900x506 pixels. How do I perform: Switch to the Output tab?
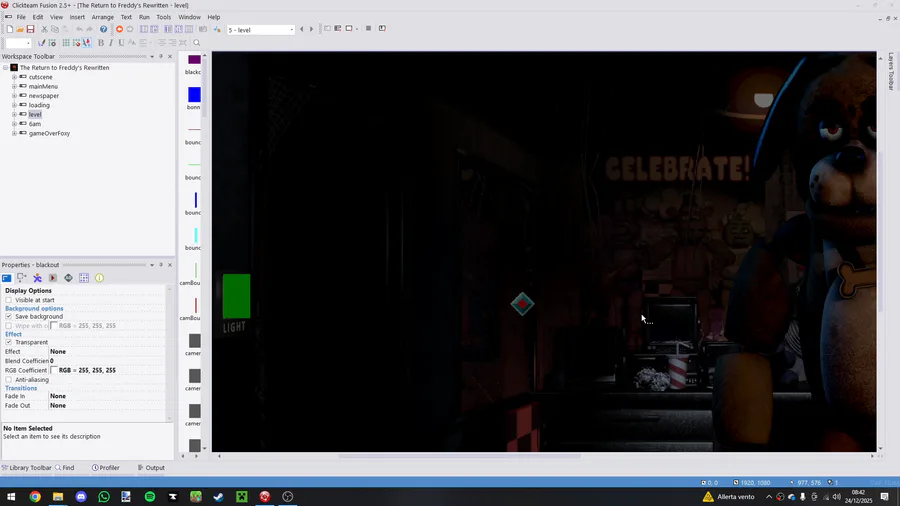click(x=151, y=468)
